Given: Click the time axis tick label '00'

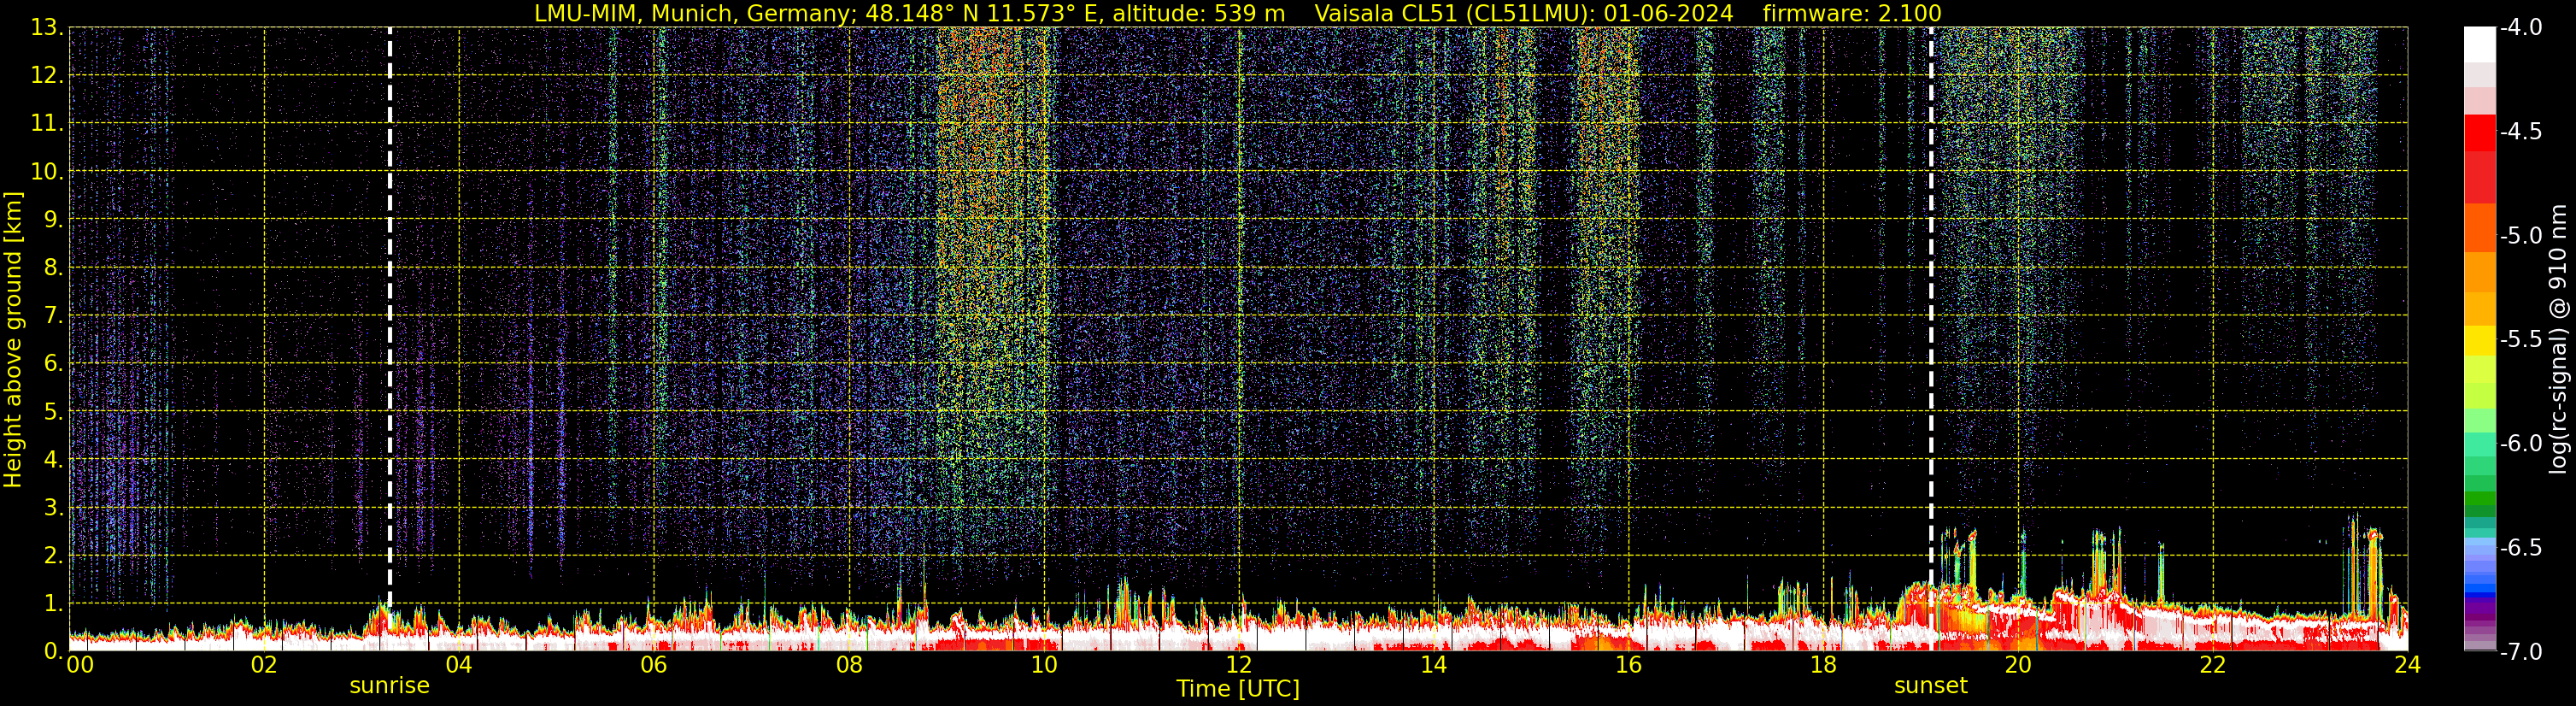Looking at the screenshot, I should pos(79,666).
